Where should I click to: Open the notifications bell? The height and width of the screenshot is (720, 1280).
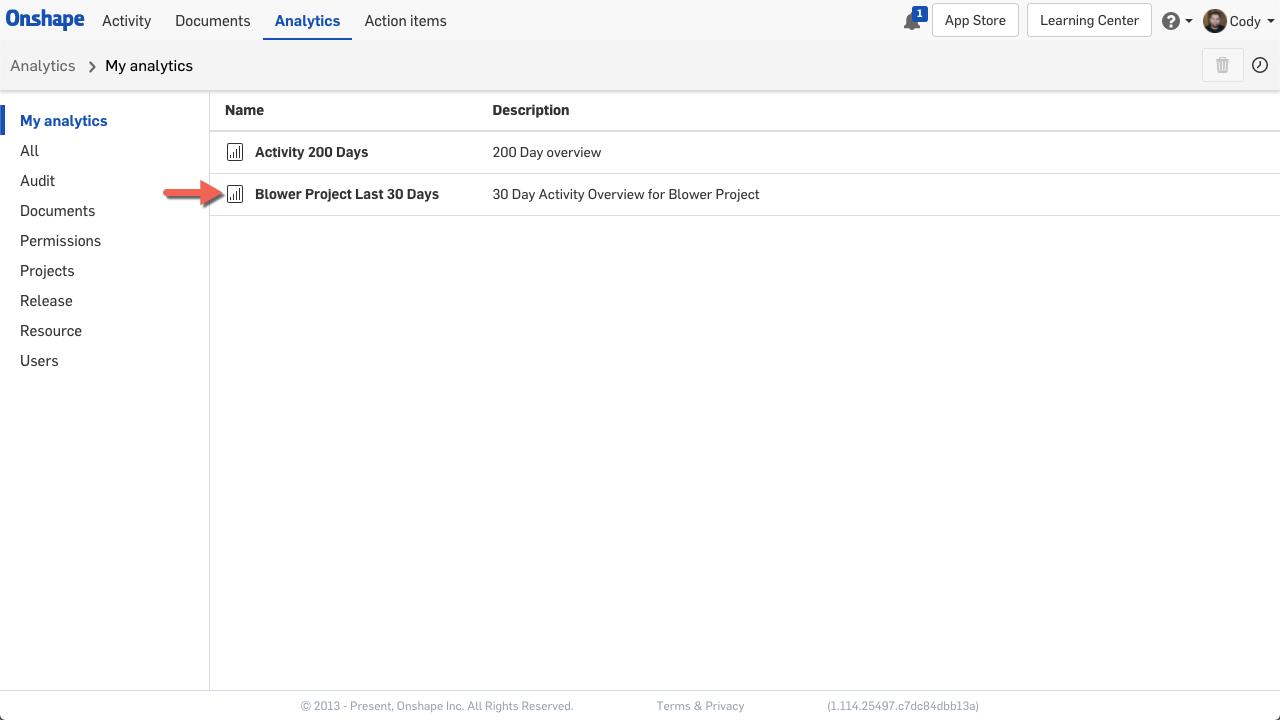911,20
